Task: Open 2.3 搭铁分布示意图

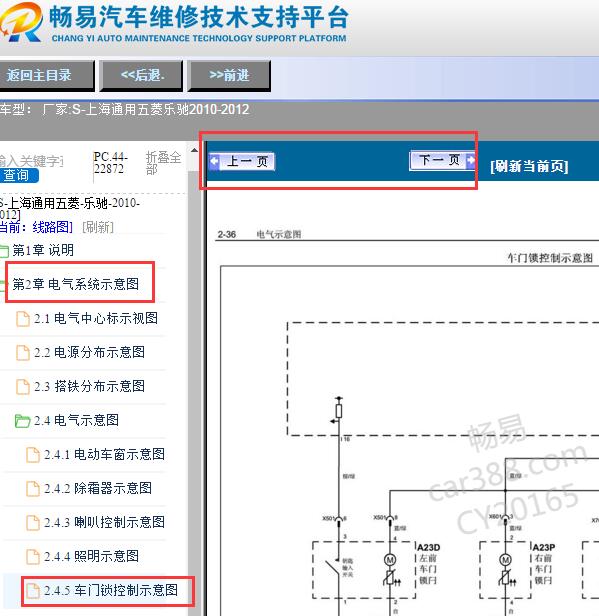Action: (x=89, y=387)
